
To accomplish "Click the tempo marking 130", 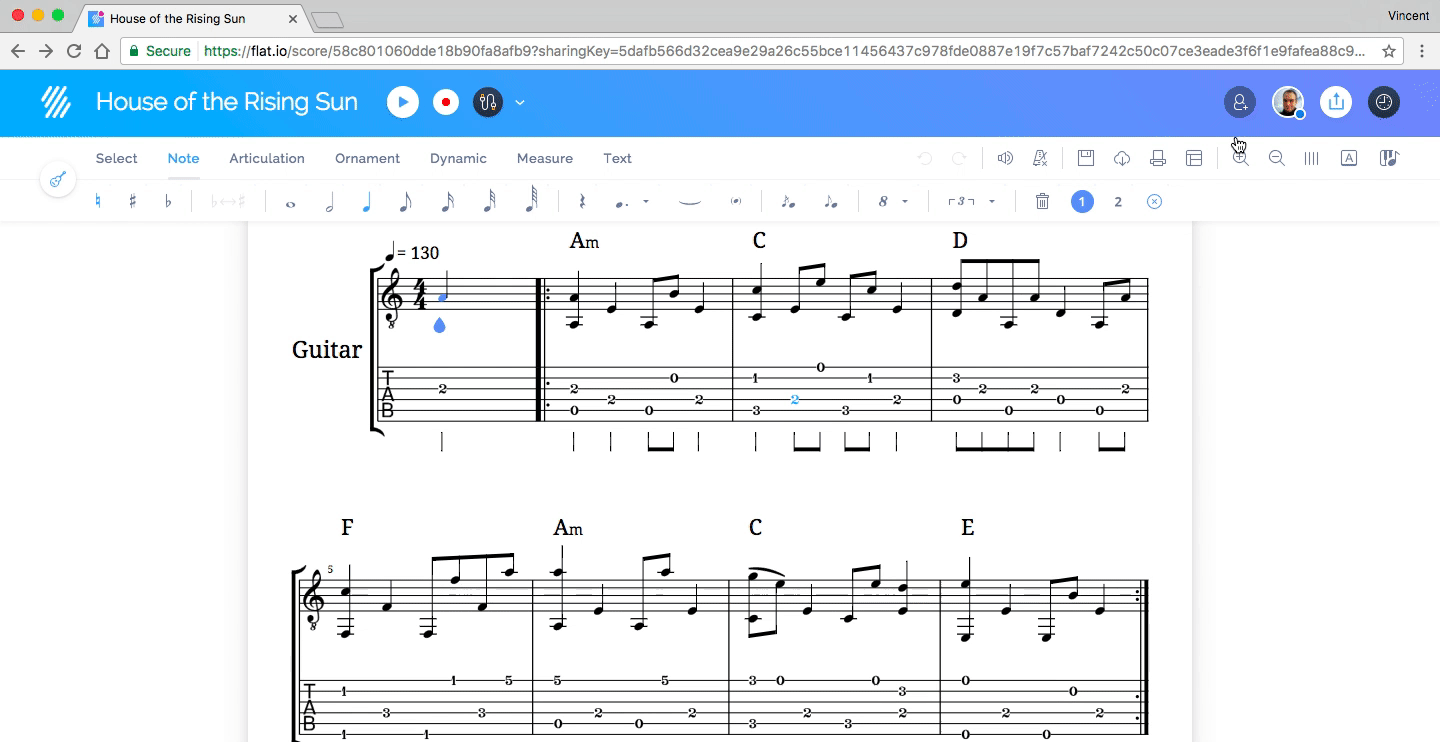I will [x=413, y=253].
